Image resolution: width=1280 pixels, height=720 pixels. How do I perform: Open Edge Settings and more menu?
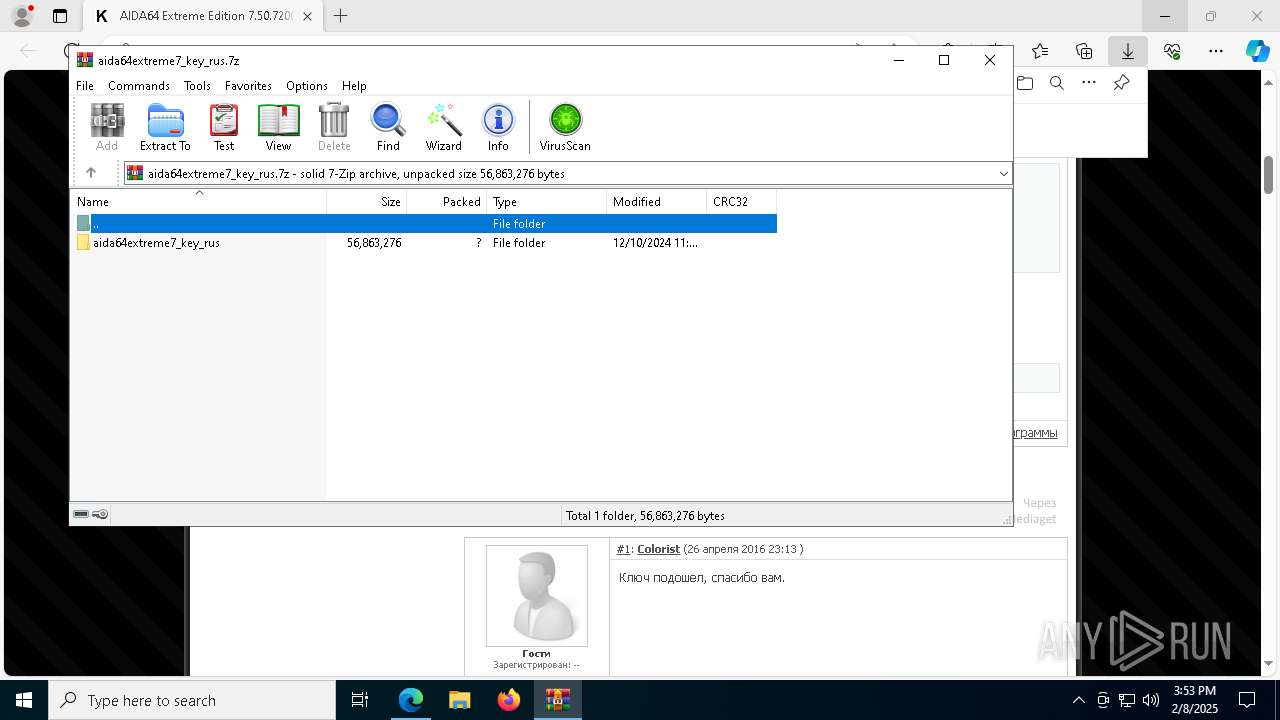[1215, 51]
